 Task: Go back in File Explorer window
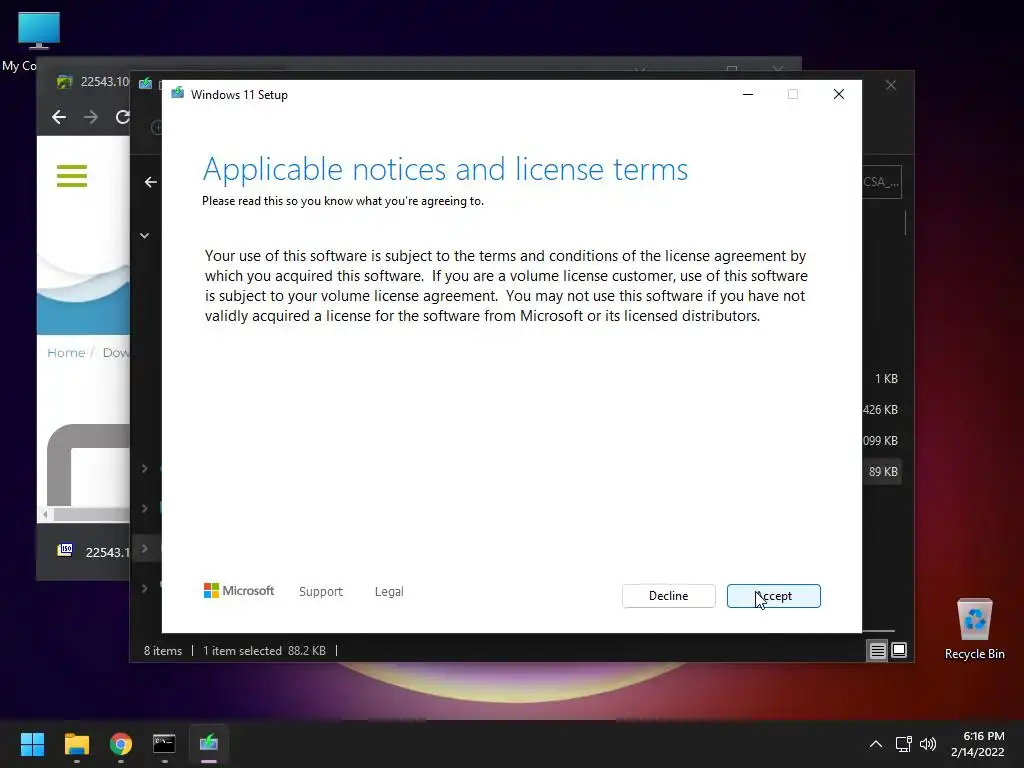coord(150,182)
